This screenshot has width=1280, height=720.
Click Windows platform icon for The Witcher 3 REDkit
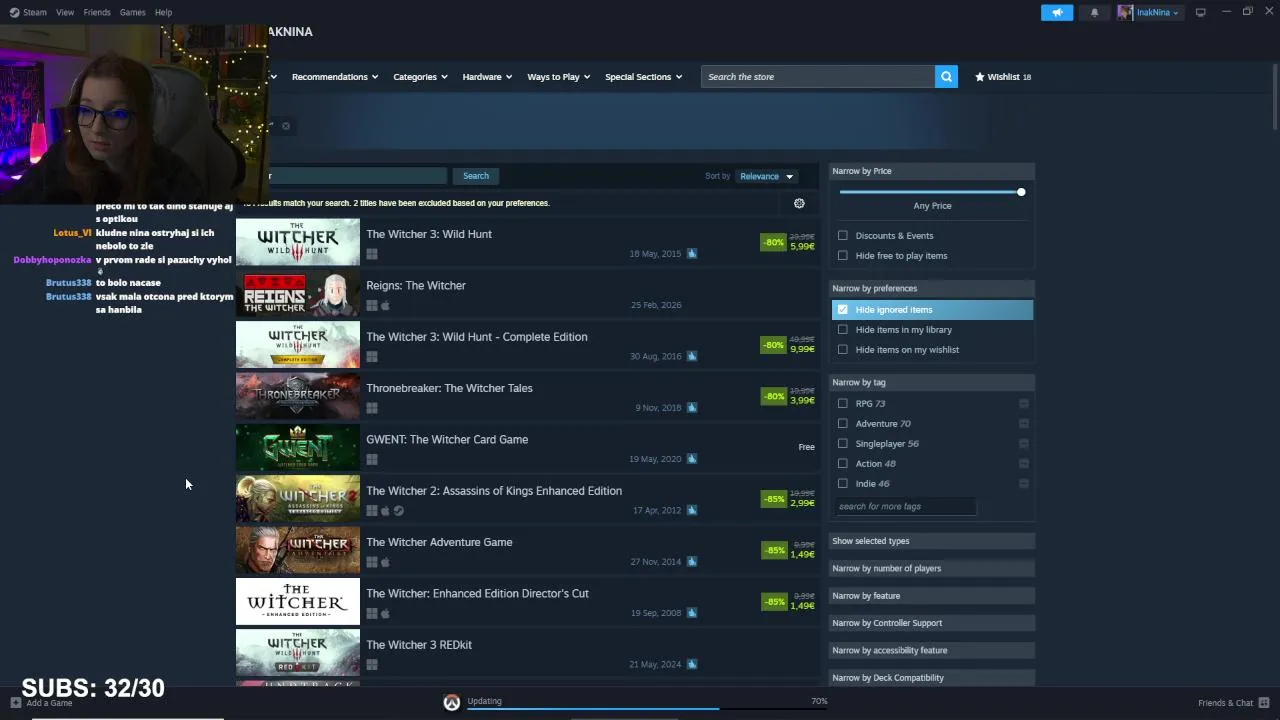[x=372, y=665]
